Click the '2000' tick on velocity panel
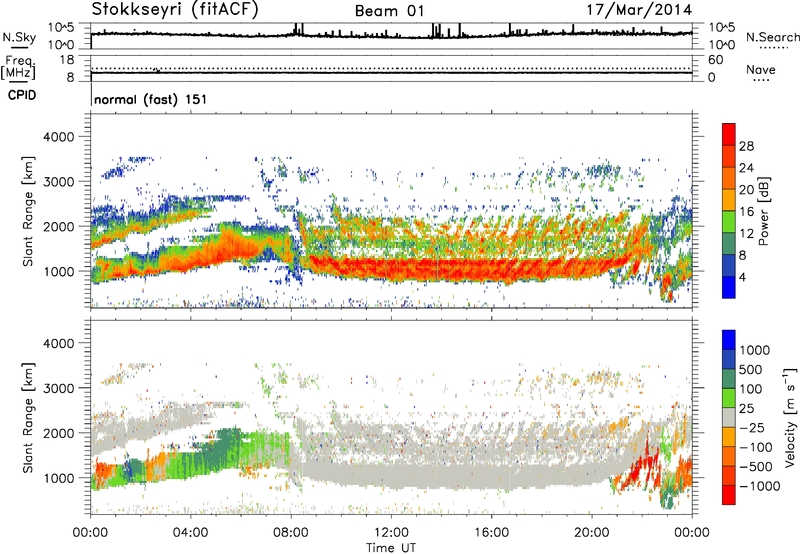This screenshot has height=554, width=800. pos(59,433)
